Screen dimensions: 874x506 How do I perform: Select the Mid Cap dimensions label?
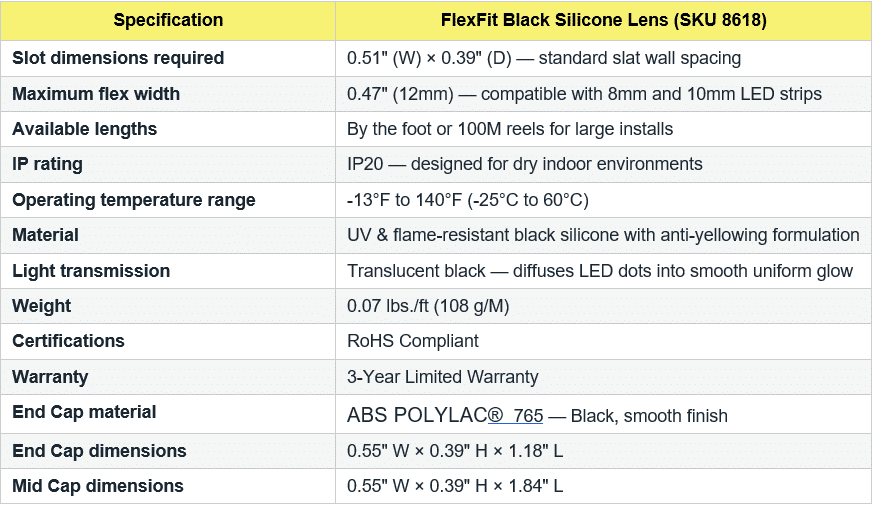(98, 486)
